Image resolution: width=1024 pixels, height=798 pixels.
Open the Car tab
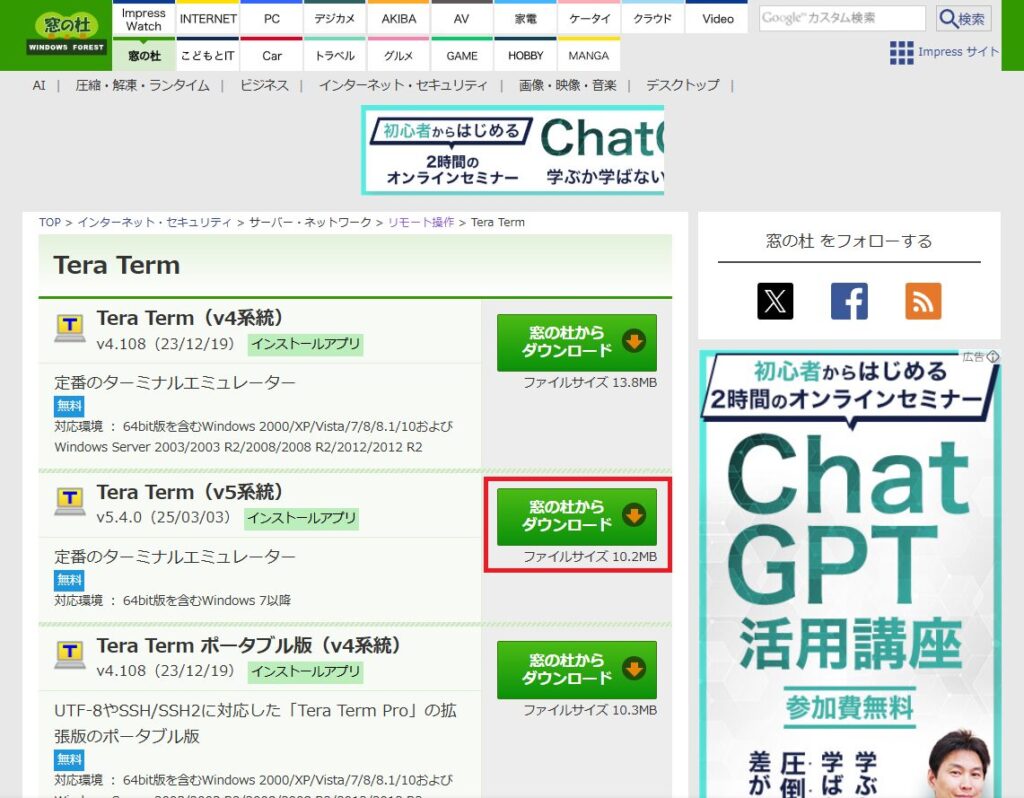(272, 55)
